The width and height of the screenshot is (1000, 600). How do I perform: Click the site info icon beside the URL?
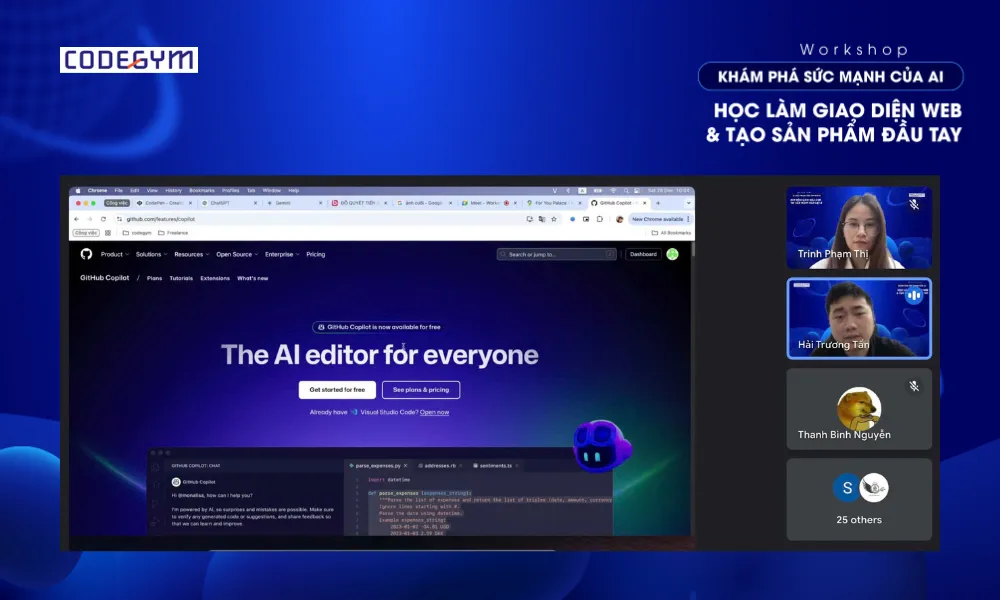pos(119,219)
